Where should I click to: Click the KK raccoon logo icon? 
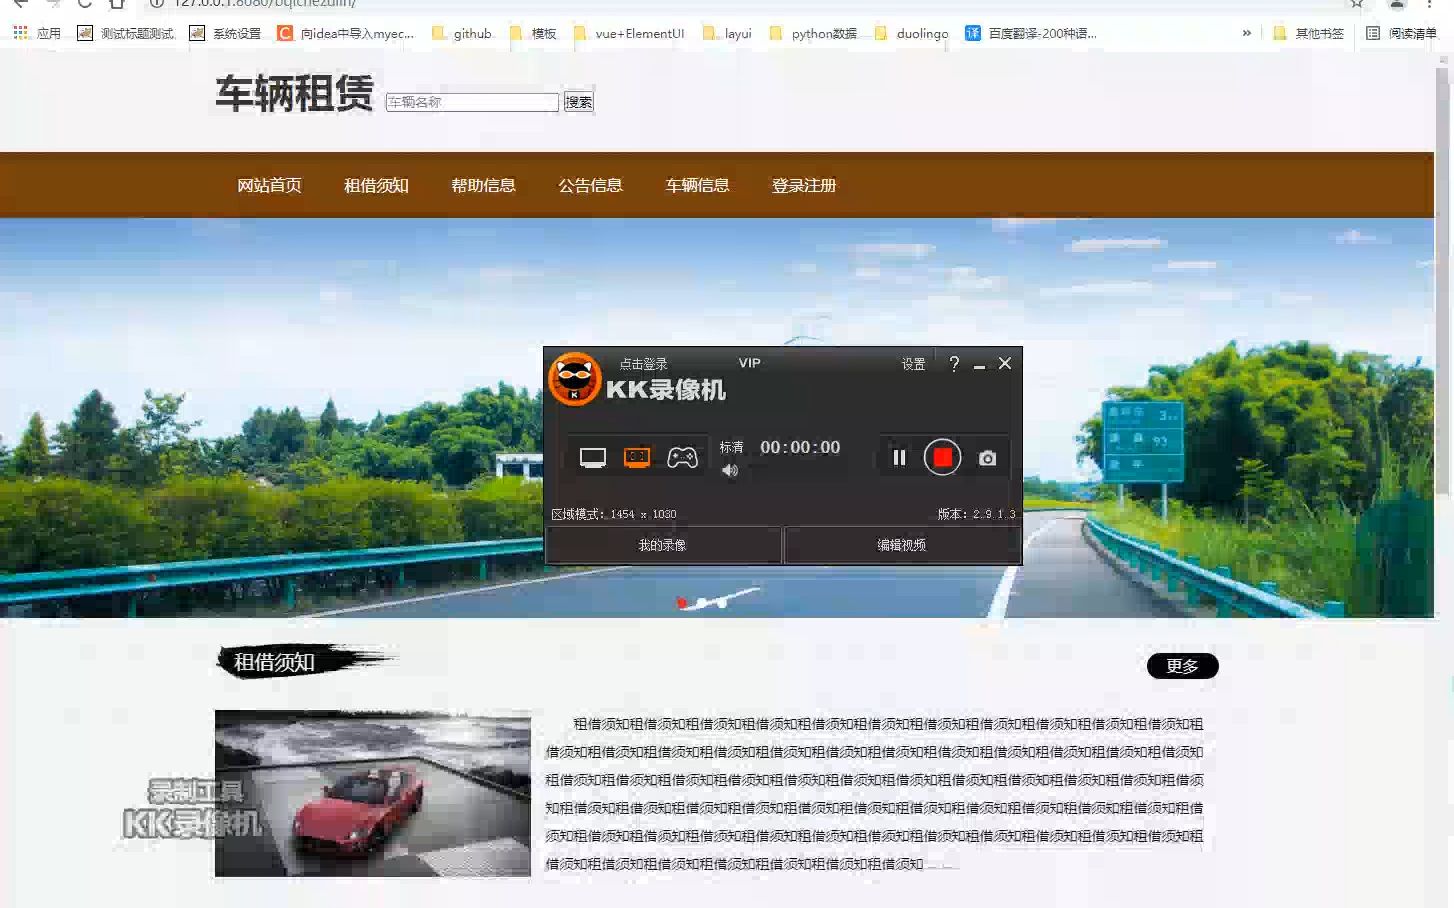tap(575, 379)
